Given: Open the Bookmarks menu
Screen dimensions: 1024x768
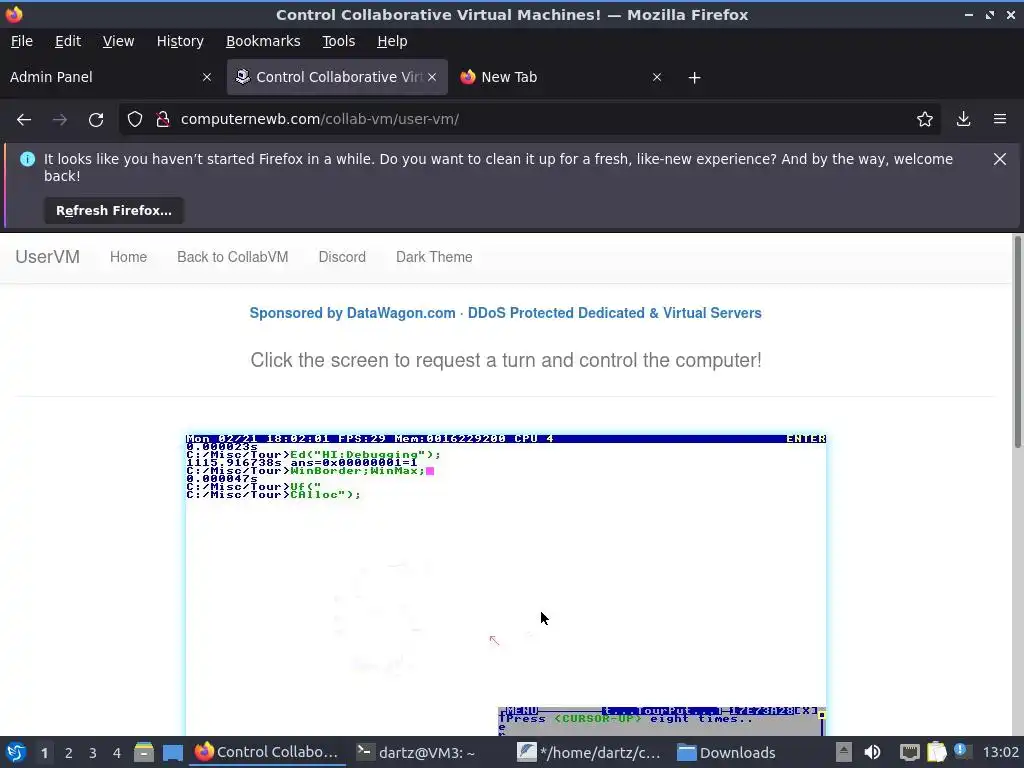Looking at the screenshot, I should (263, 41).
